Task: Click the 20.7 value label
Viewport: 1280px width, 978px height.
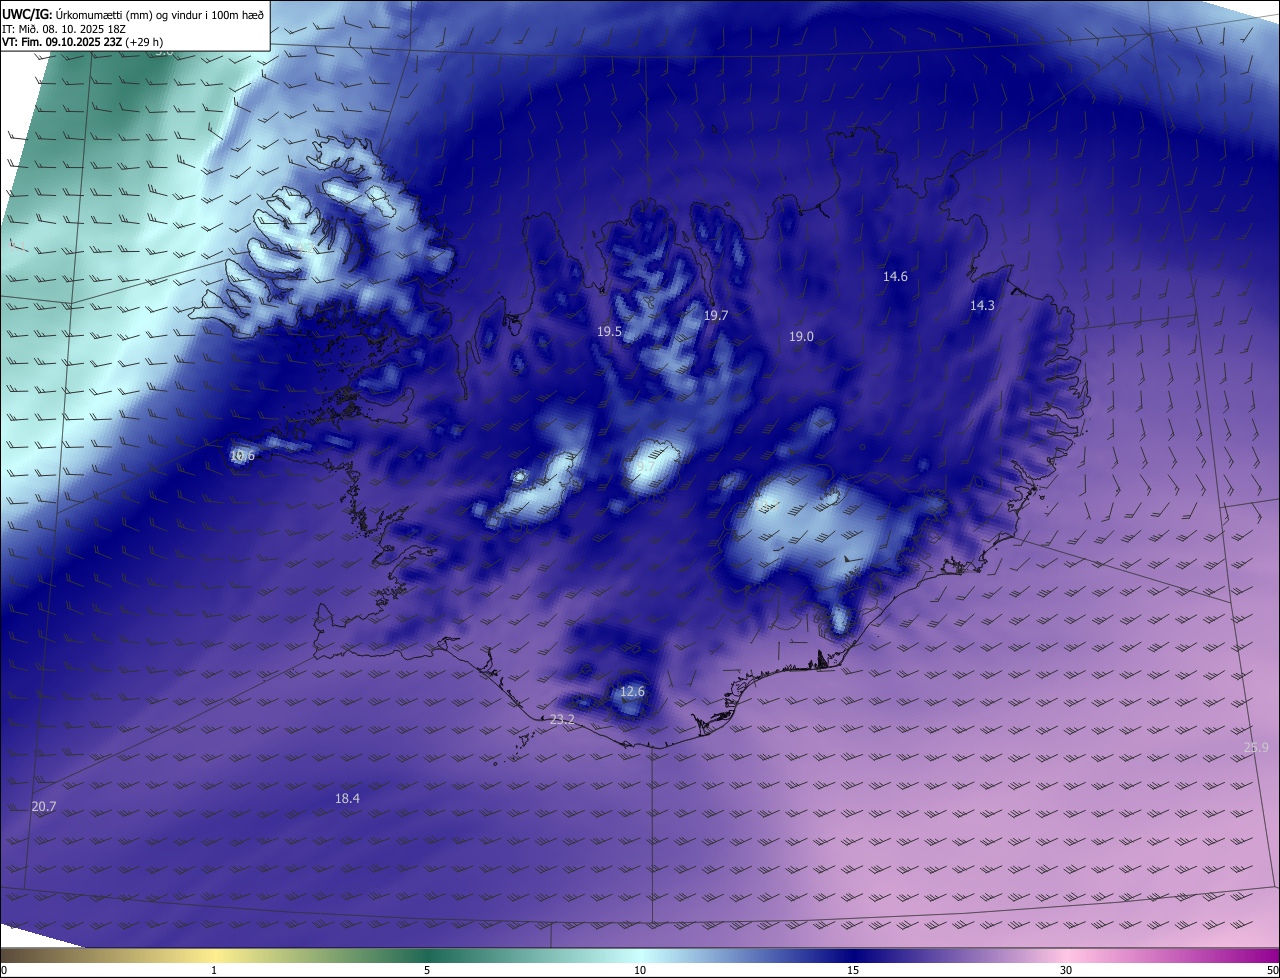Action: pyautogui.click(x=44, y=807)
